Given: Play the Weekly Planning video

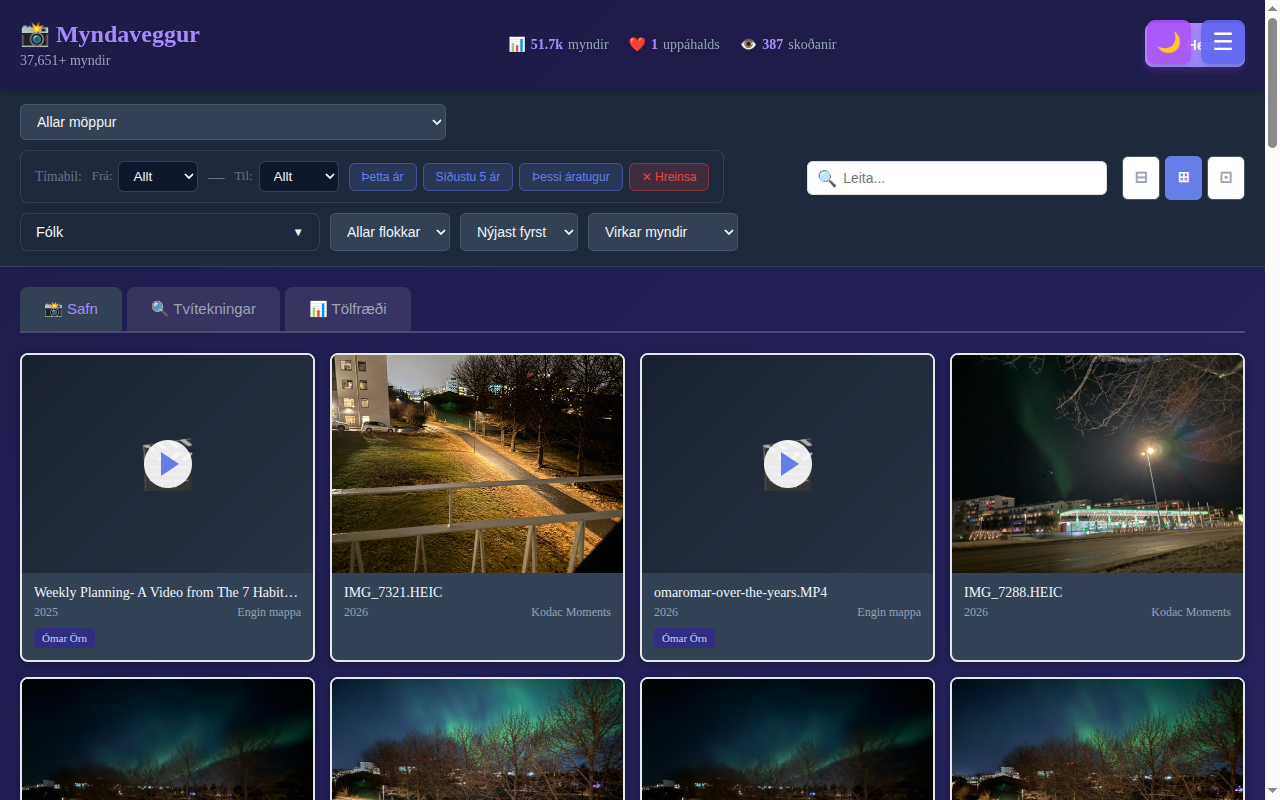Looking at the screenshot, I should point(168,464).
